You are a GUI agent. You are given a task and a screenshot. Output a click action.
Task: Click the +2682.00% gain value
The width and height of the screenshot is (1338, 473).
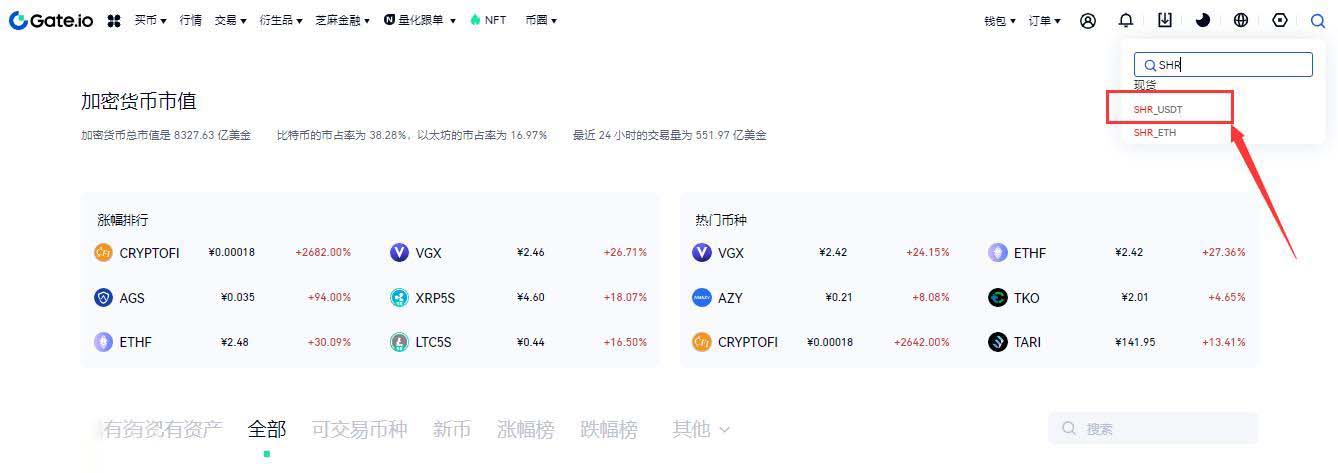[323, 252]
